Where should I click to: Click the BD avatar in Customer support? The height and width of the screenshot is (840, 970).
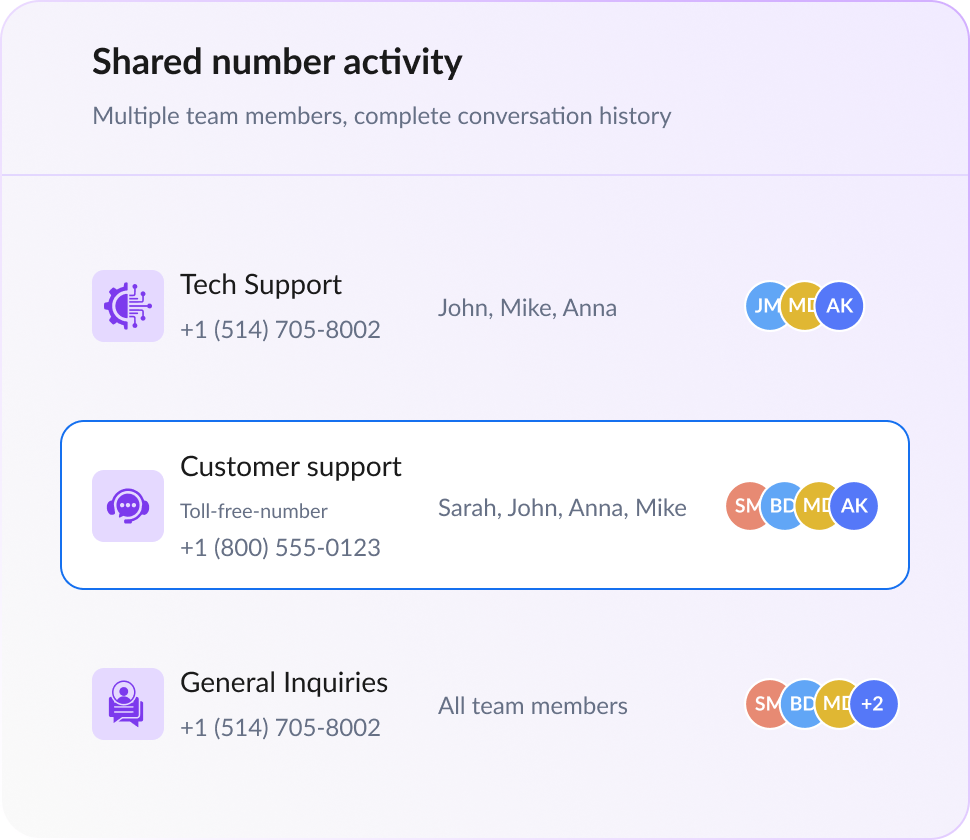click(x=778, y=506)
